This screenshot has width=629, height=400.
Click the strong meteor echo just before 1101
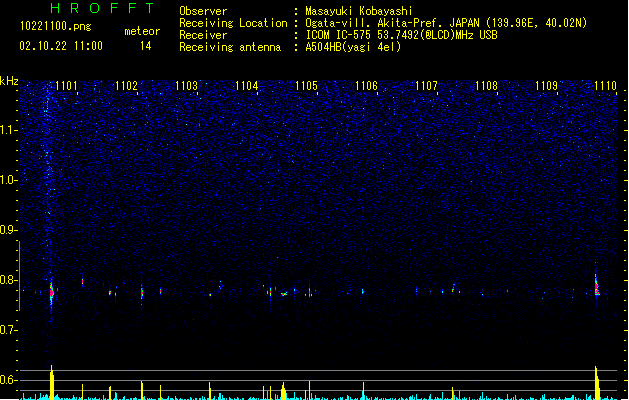coord(51,293)
